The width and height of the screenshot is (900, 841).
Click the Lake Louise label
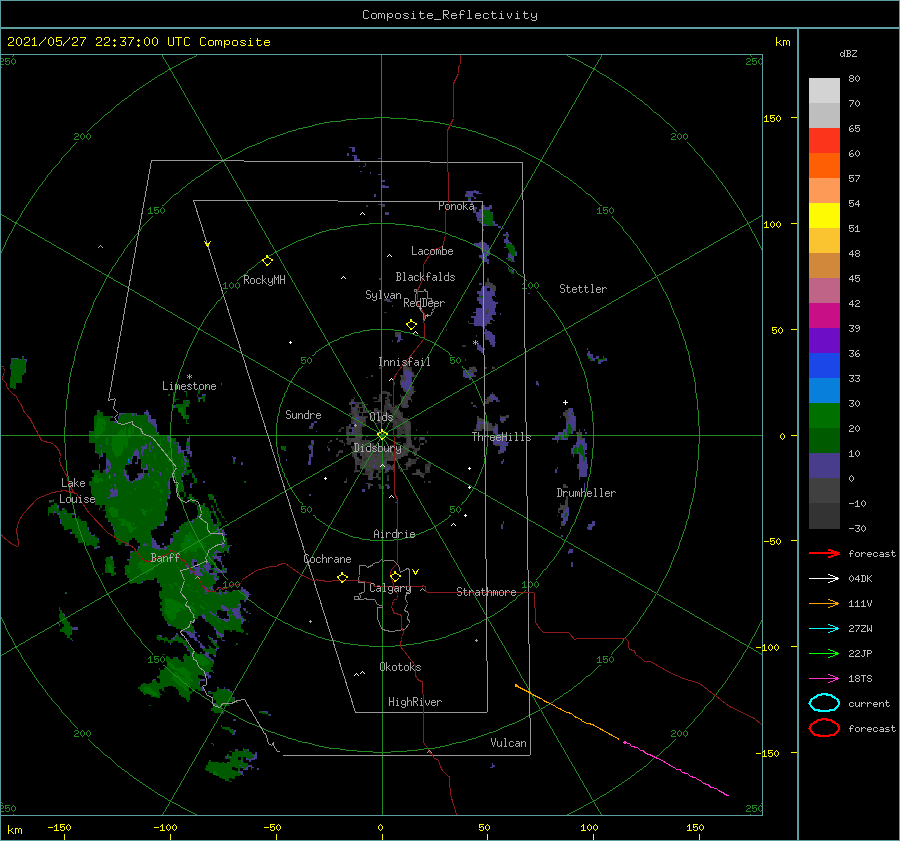77,491
